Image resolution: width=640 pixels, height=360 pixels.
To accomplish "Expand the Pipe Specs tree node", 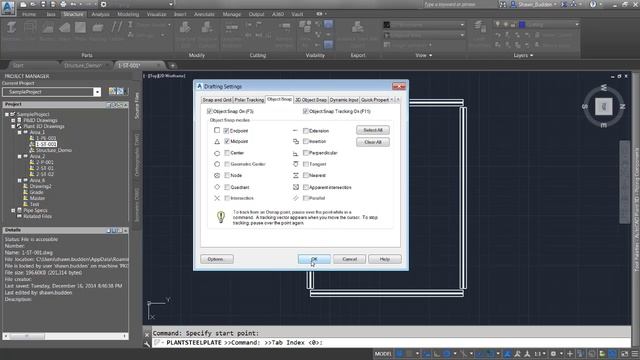I will click(x=13, y=210).
